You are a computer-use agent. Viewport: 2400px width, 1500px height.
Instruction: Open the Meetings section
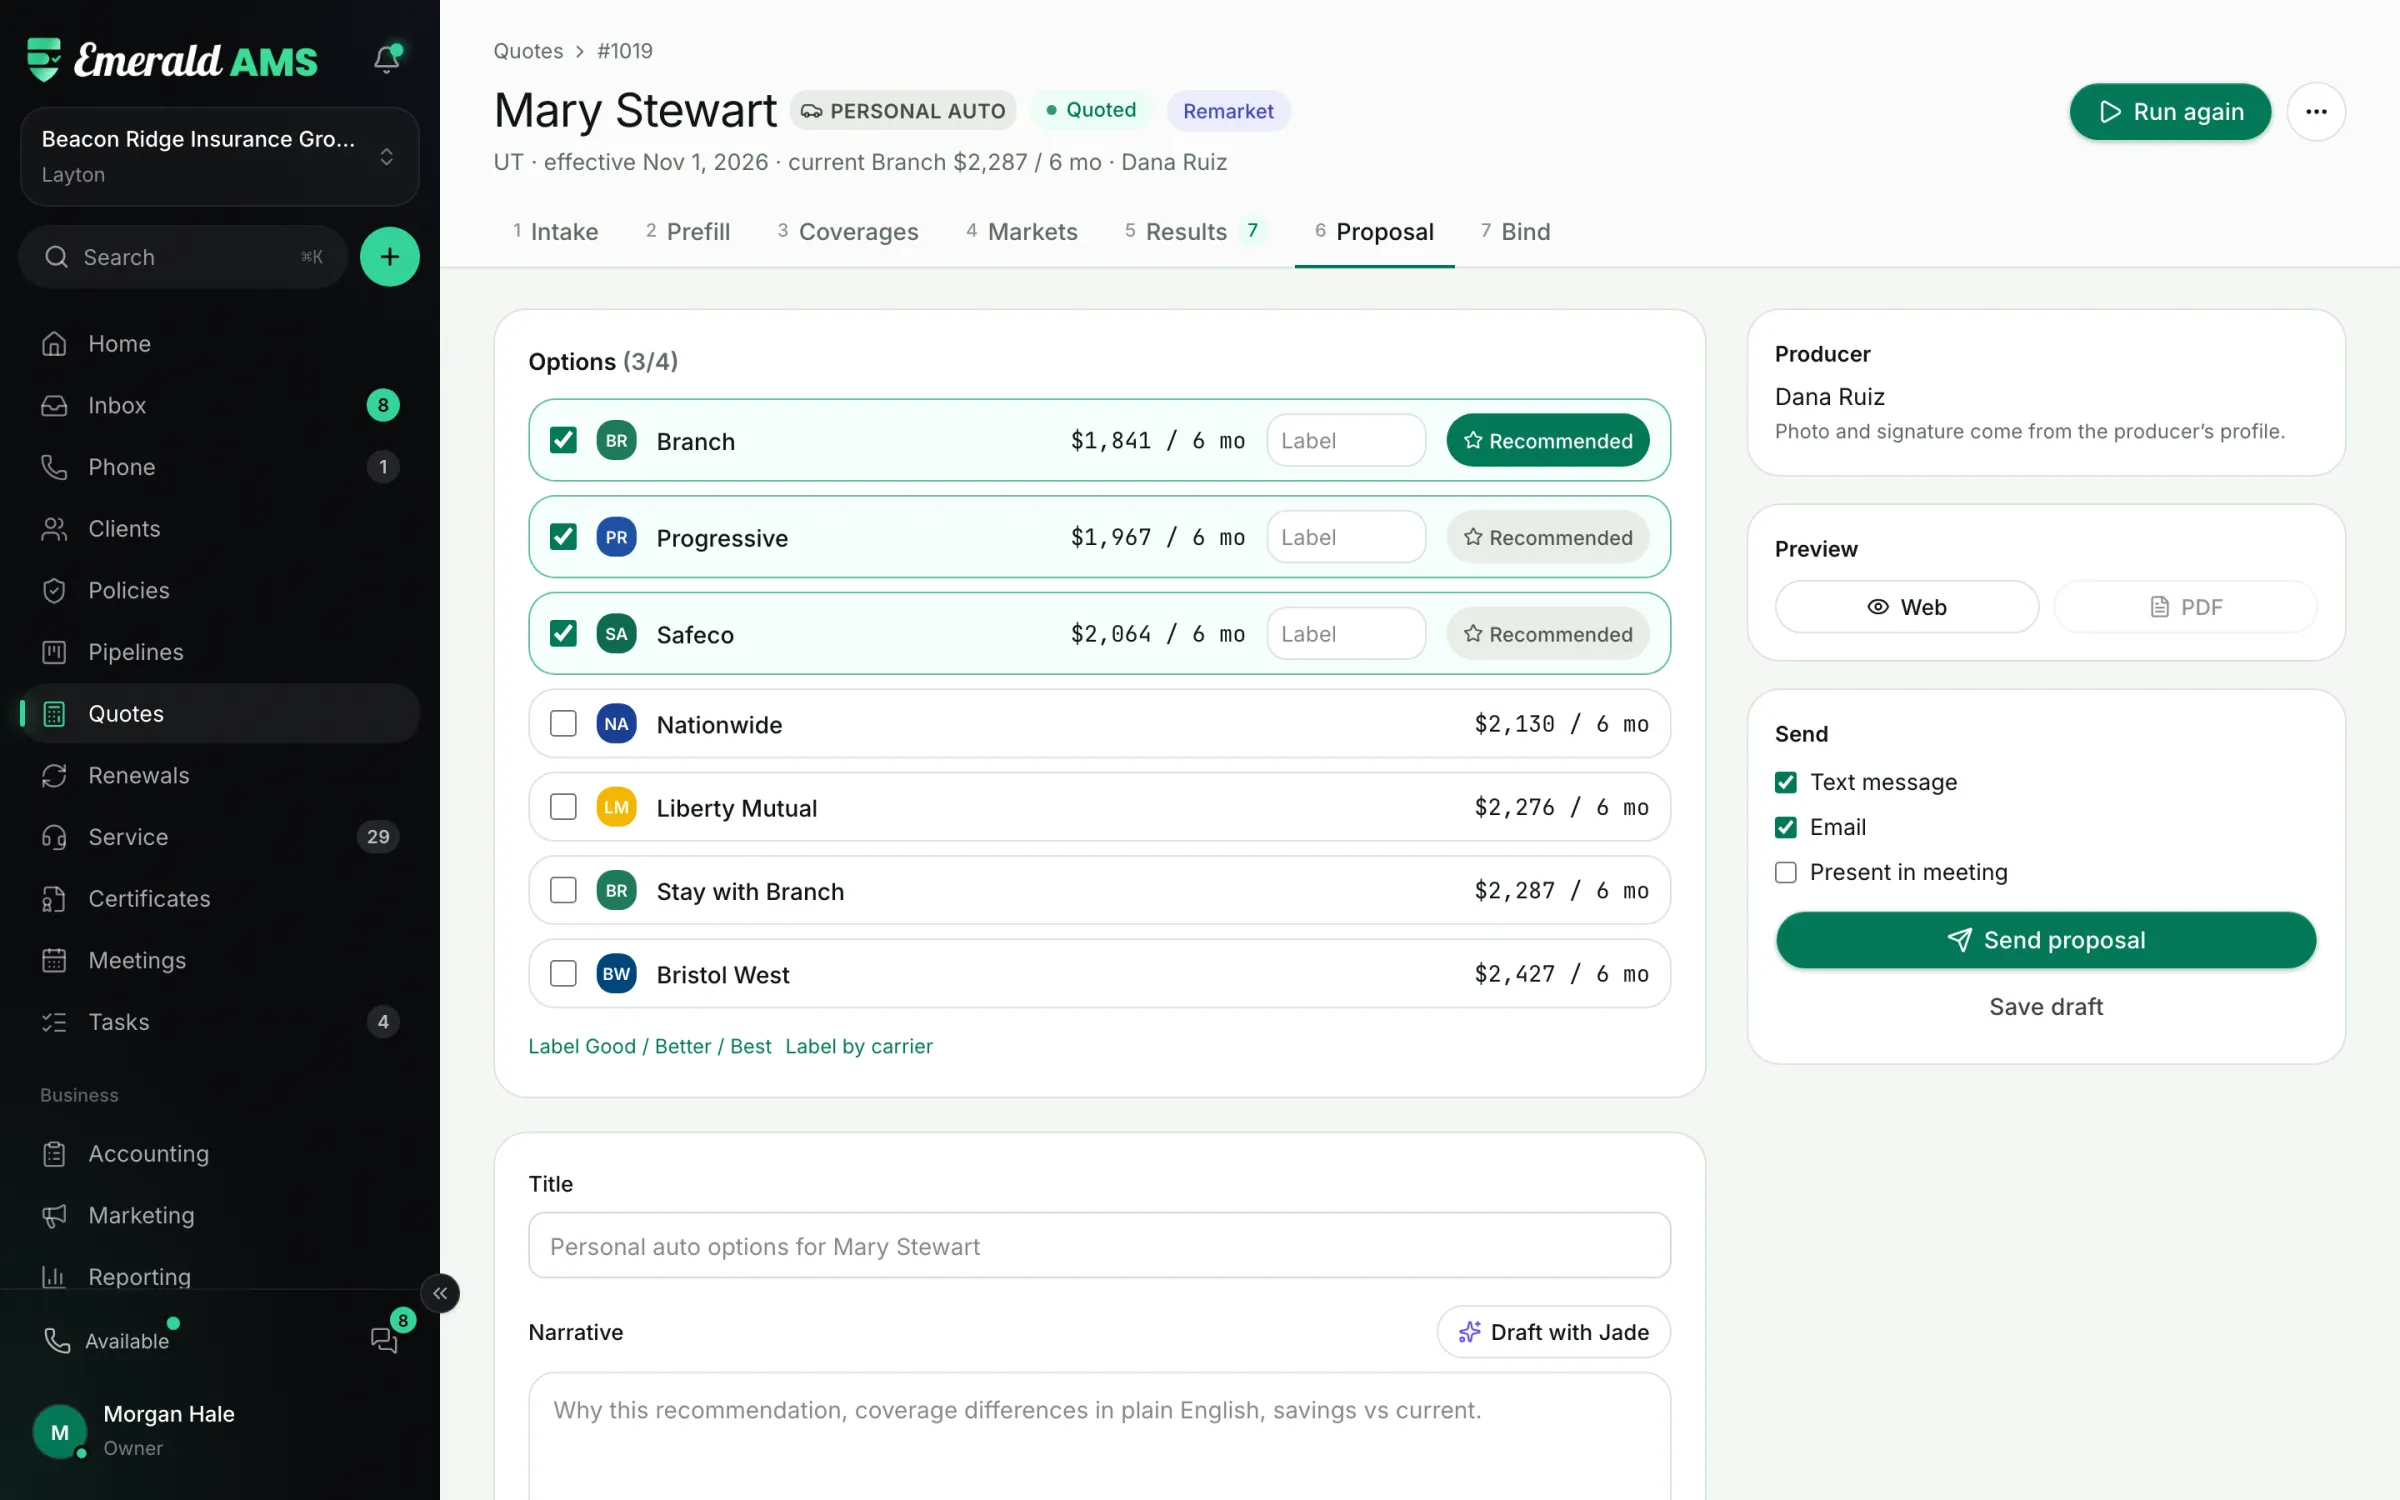coord(219,960)
